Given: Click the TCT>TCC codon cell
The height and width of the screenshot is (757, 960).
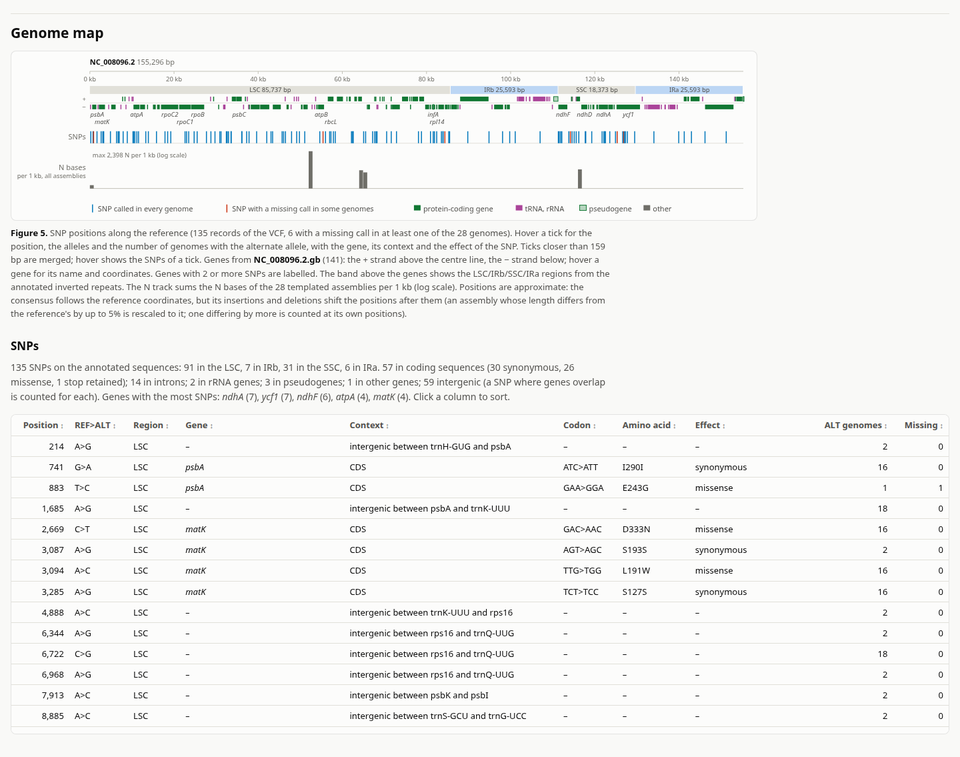Looking at the screenshot, I should click(x=580, y=592).
